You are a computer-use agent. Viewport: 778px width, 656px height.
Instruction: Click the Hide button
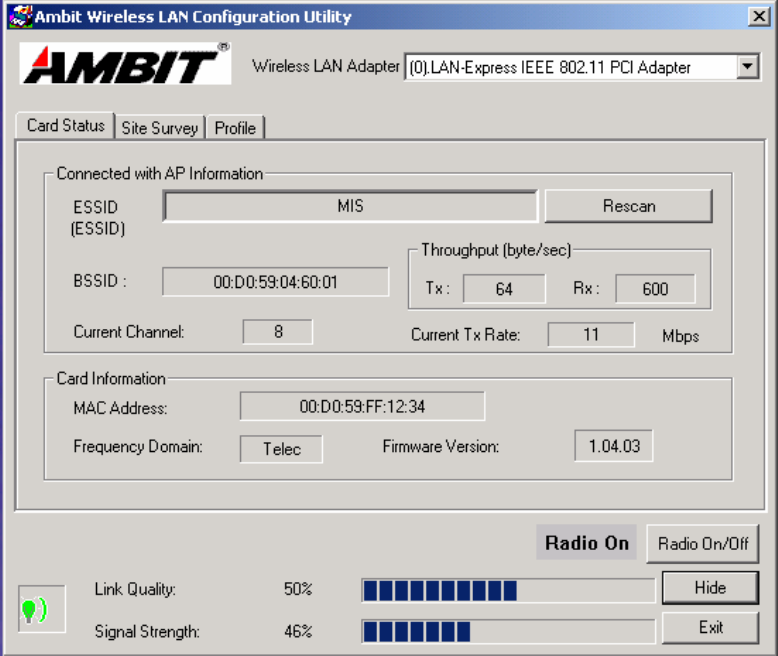click(710, 588)
